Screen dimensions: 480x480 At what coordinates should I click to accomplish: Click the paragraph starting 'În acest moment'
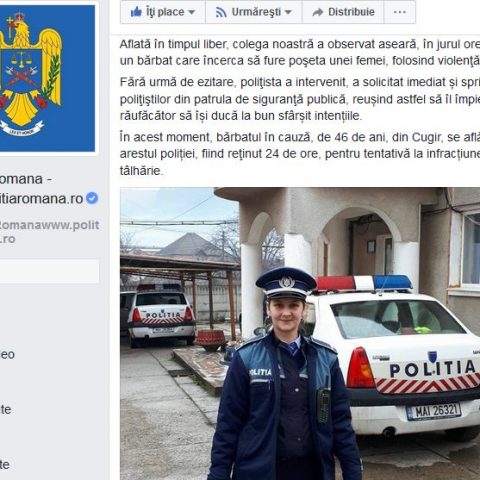click(x=300, y=154)
